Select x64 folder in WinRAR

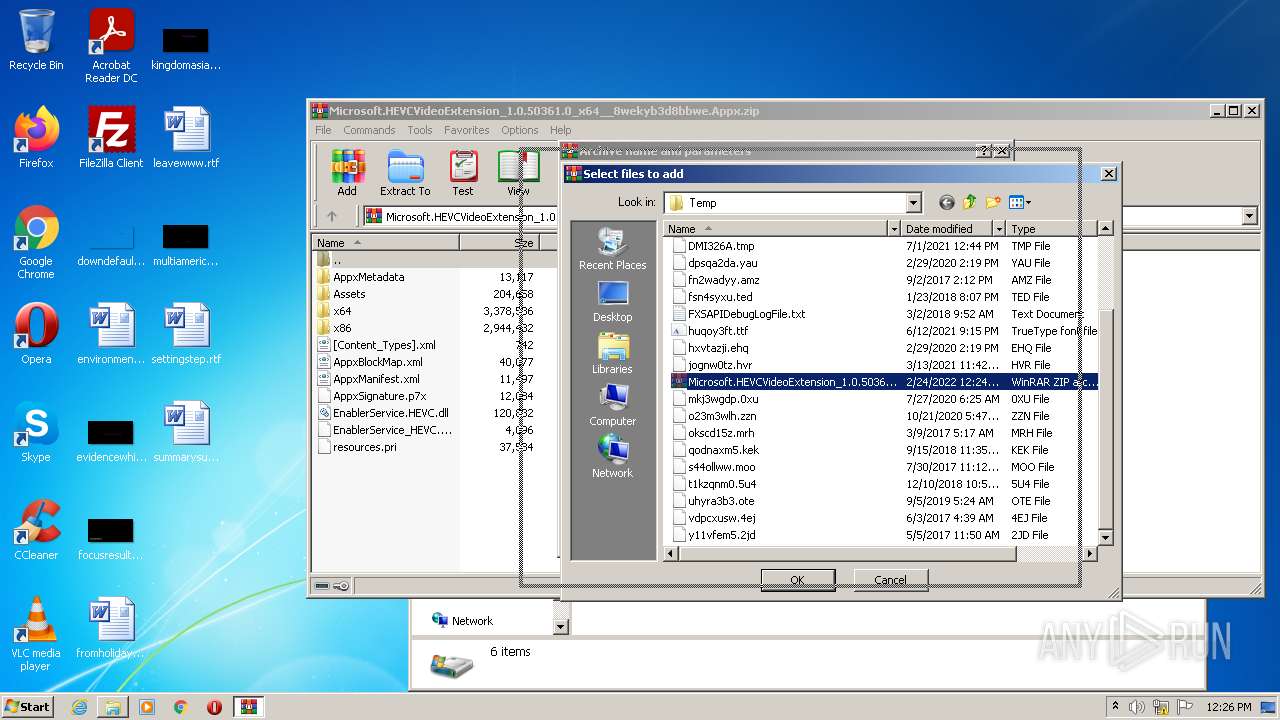tap(342, 311)
